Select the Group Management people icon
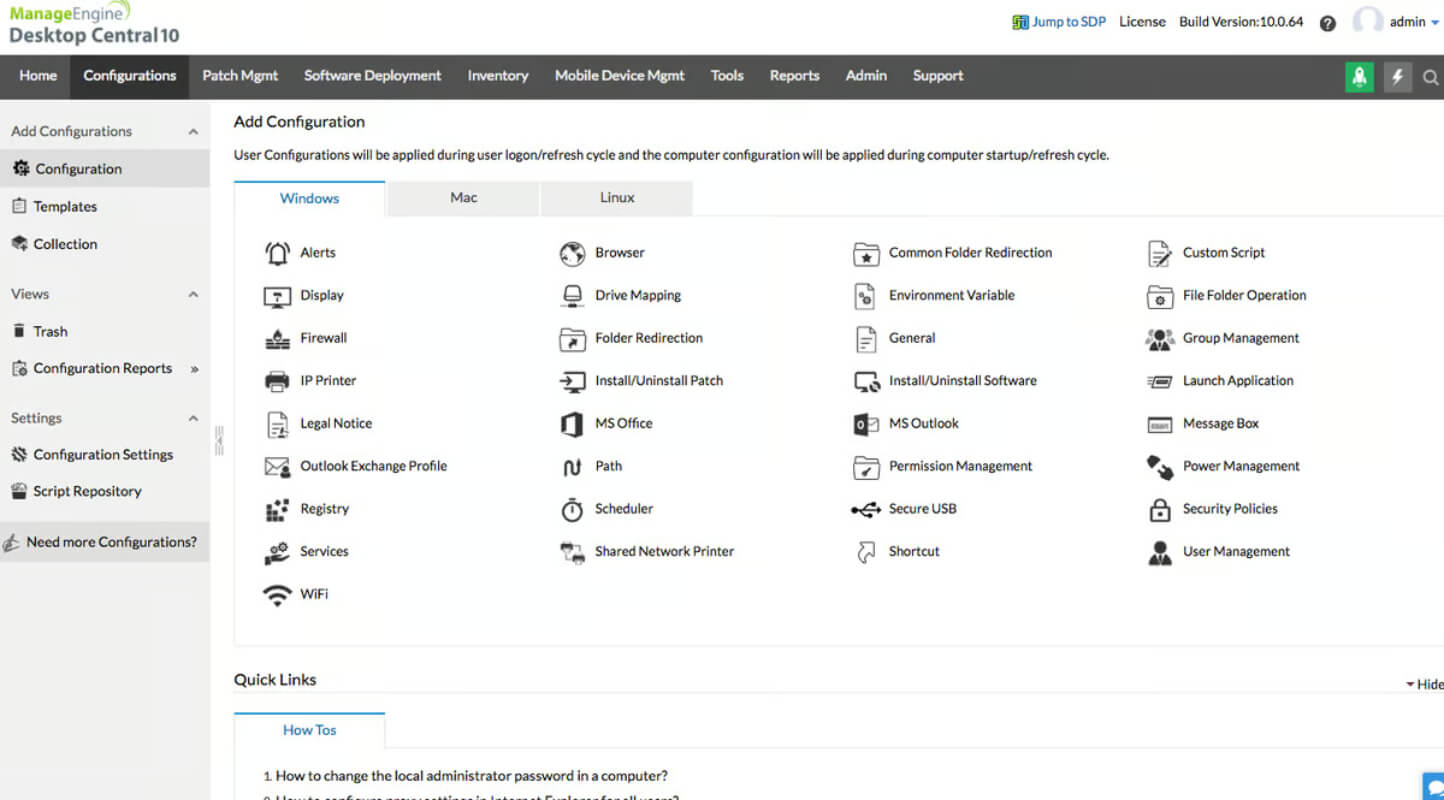 (1160, 339)
